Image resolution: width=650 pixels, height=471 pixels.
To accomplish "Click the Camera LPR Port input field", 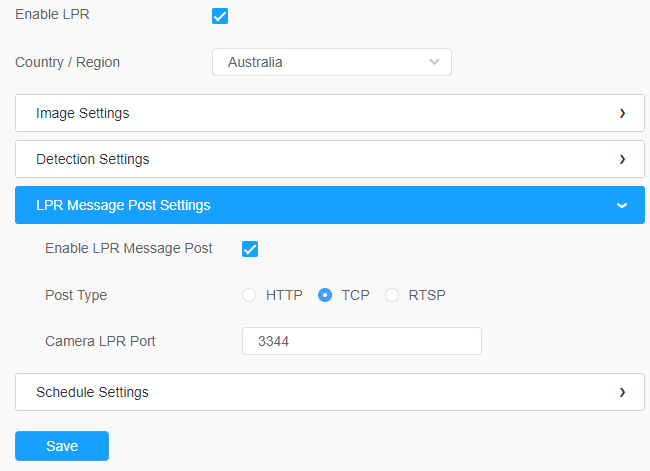I will [361, 341].
